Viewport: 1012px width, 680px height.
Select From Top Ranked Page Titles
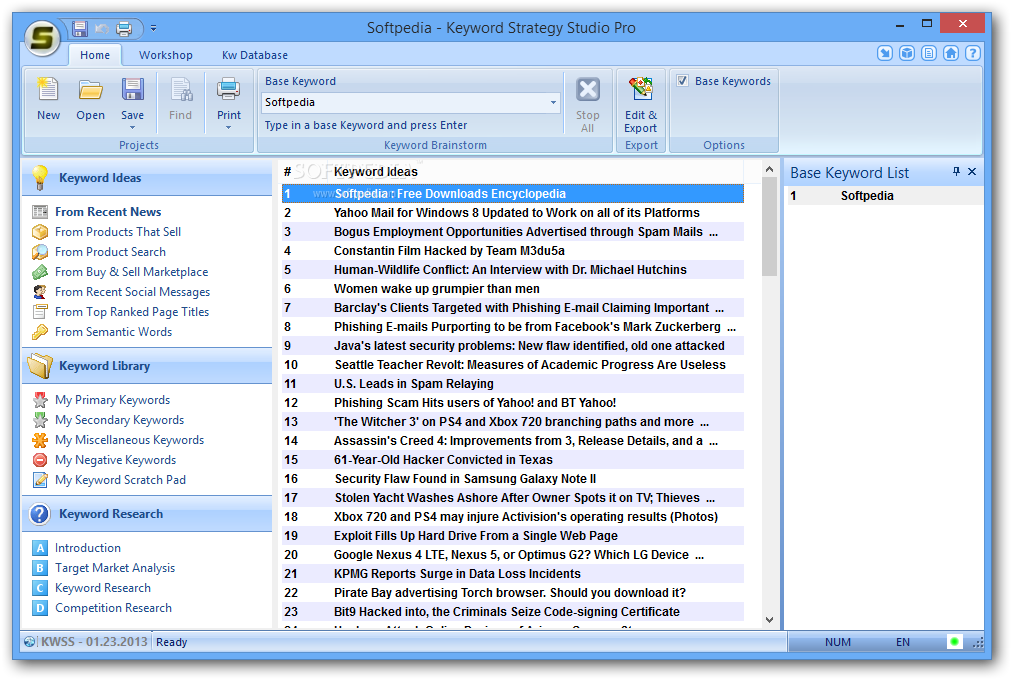point(132,312)
